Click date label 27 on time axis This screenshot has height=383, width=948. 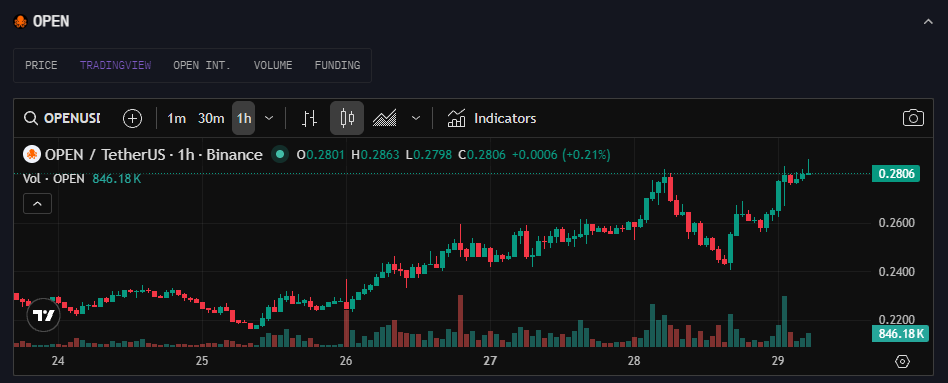tap(490, 361)
